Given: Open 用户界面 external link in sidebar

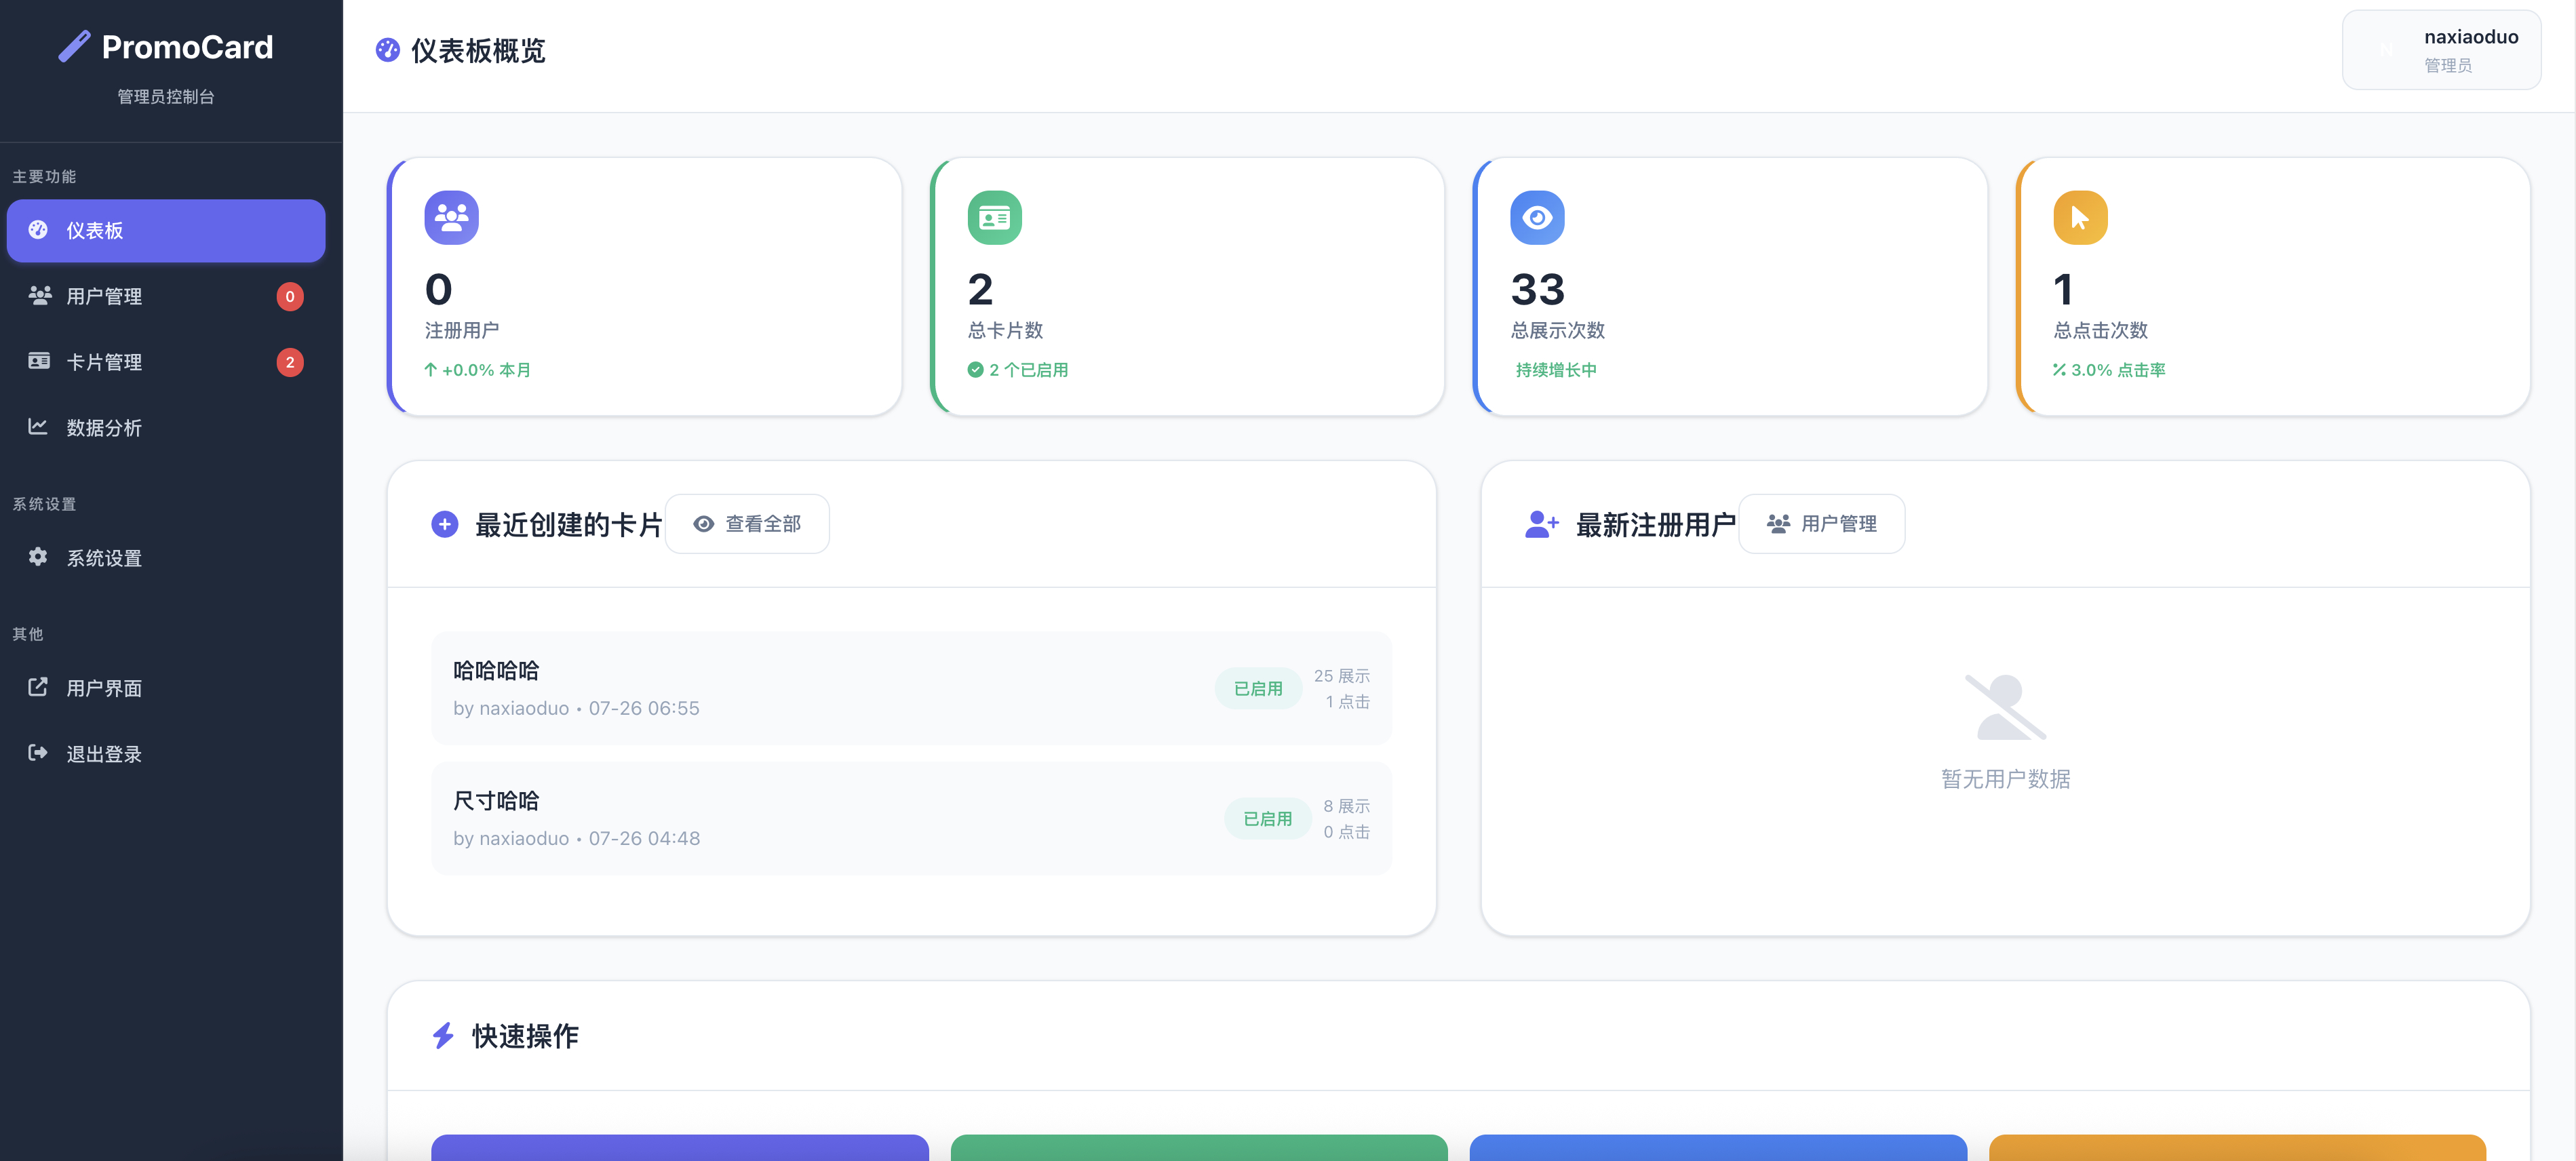Looking at the screenshot, I should 104,688.
